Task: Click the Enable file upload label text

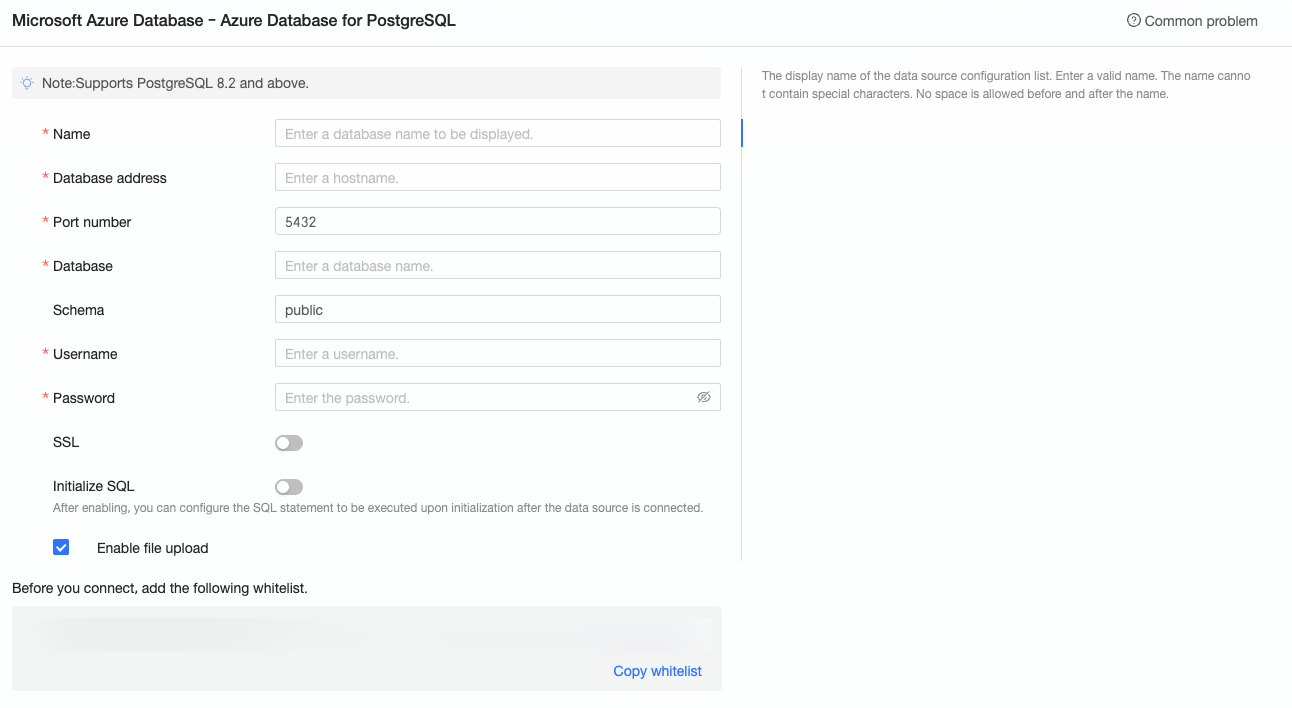Action: pyautogui.click(x=152, y=548)
